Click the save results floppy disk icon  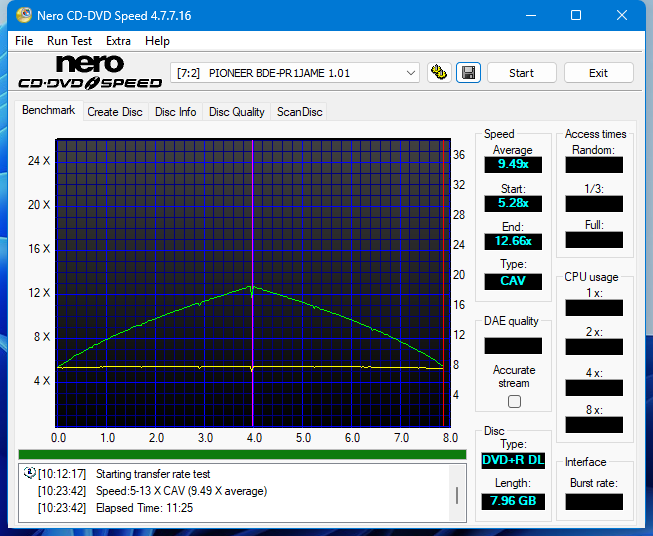[x=467, y=72]
